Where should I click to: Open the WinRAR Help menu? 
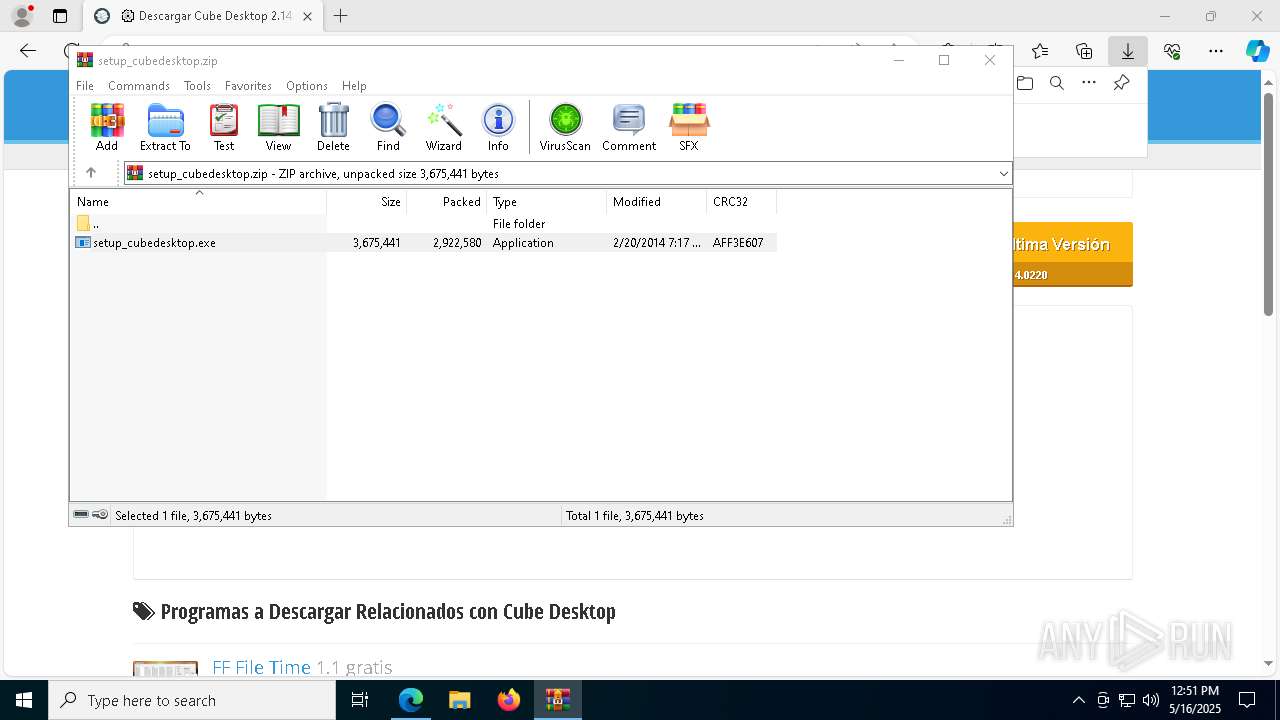pos(354,86)
